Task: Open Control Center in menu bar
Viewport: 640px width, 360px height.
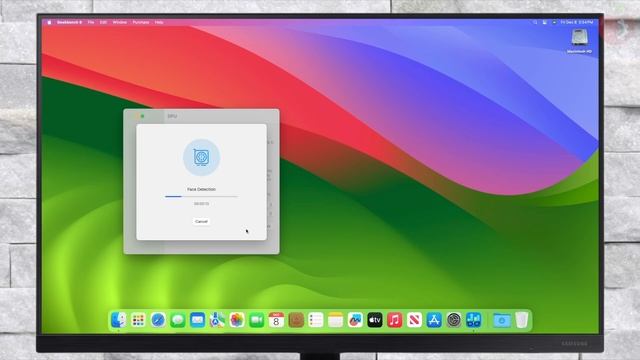Action: (x=545, y=22)
